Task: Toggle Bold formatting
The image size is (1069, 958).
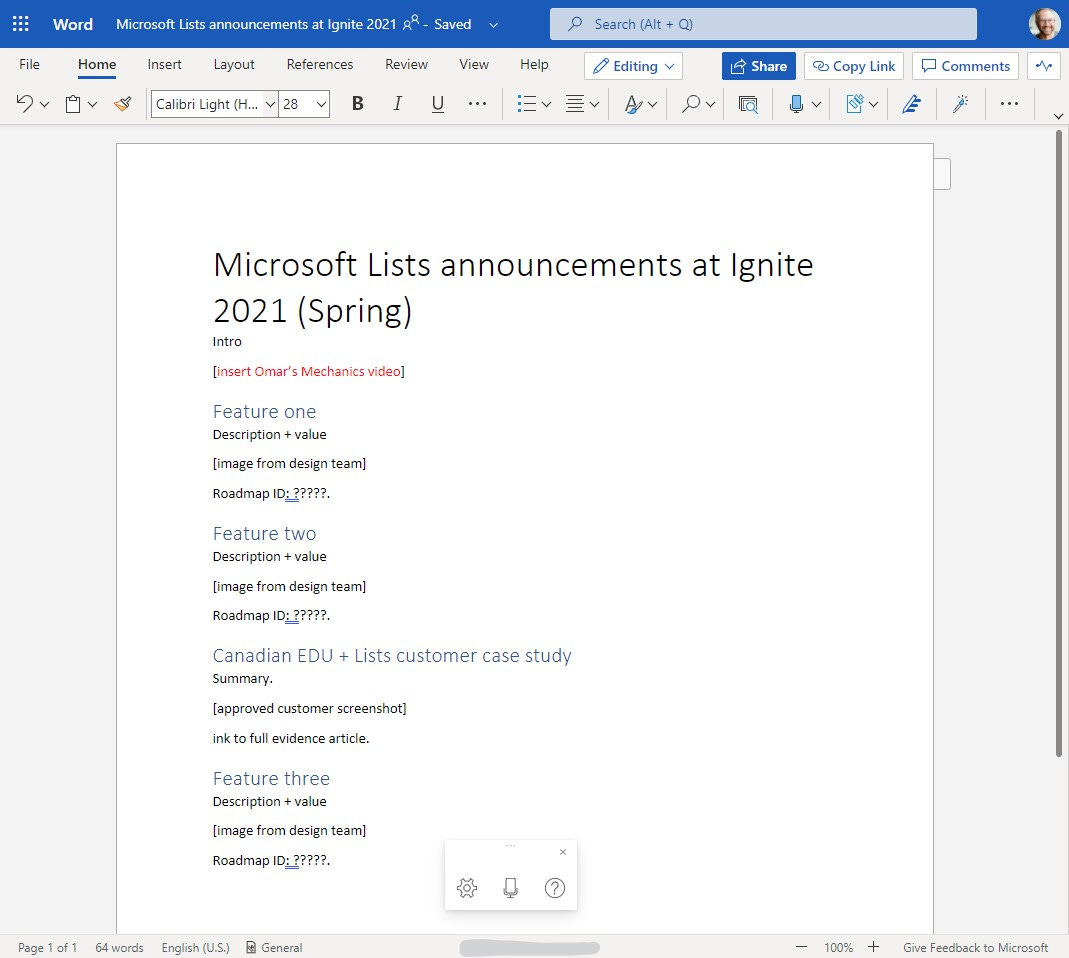Action: click(x=357, y=104)
